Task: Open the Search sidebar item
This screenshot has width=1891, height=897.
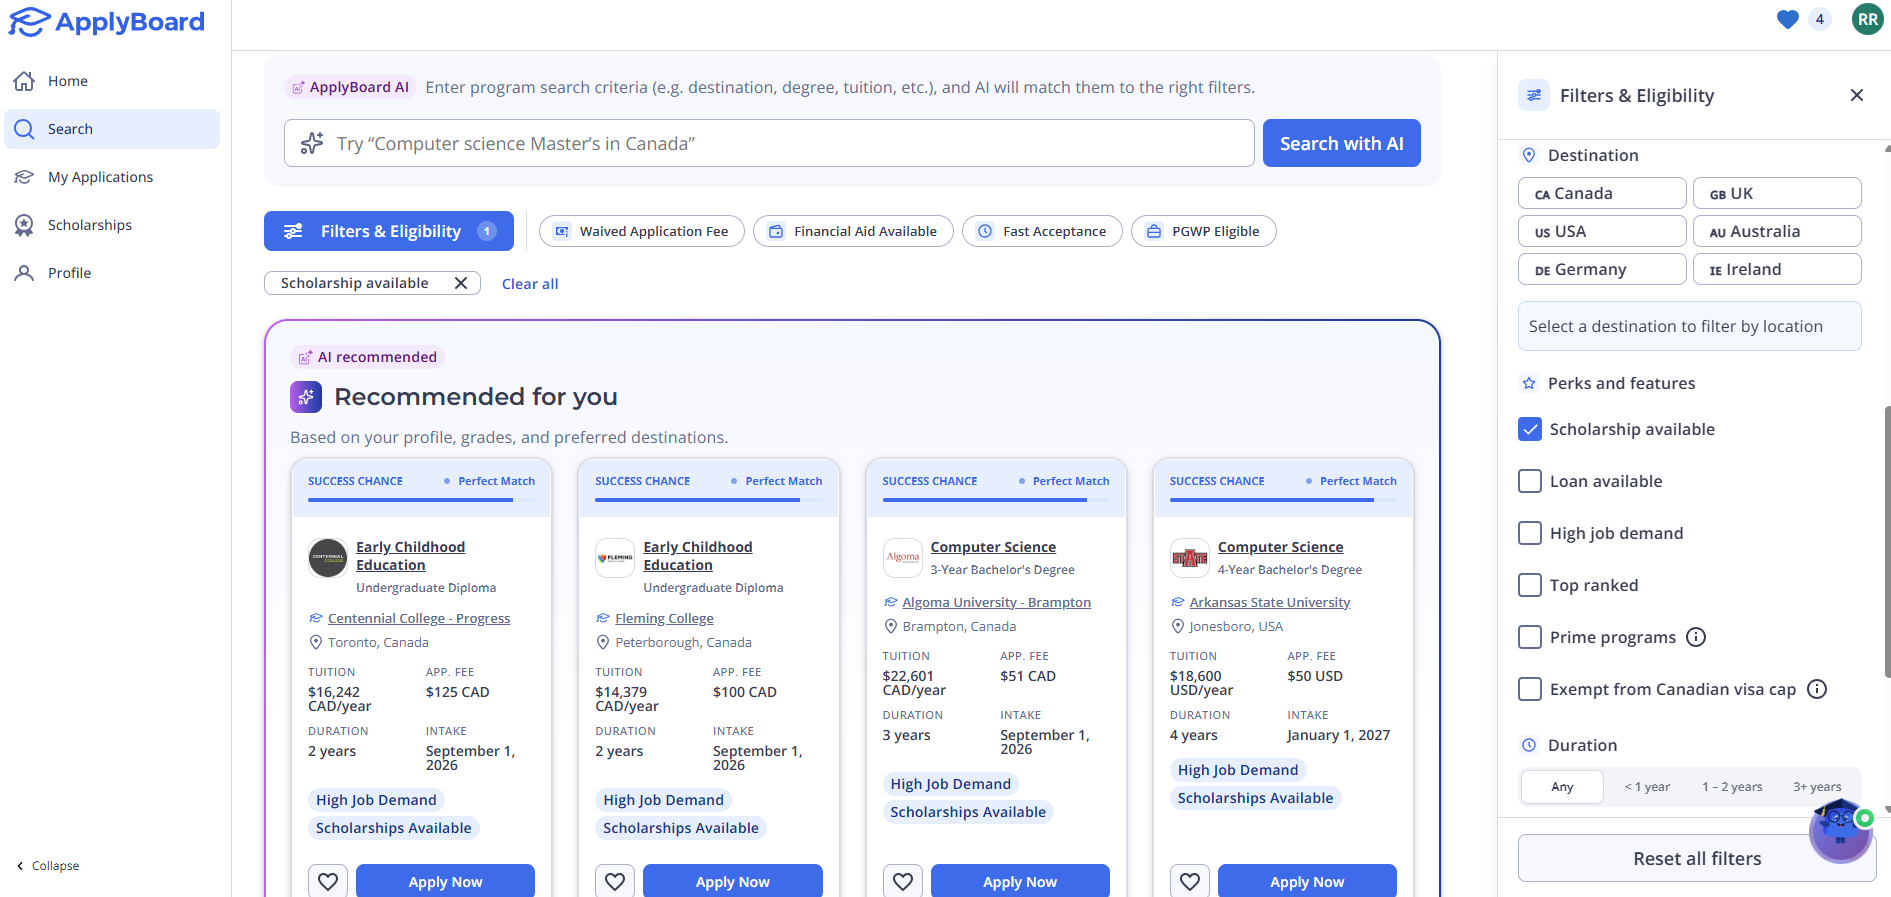Action: [x=112, y=129]
